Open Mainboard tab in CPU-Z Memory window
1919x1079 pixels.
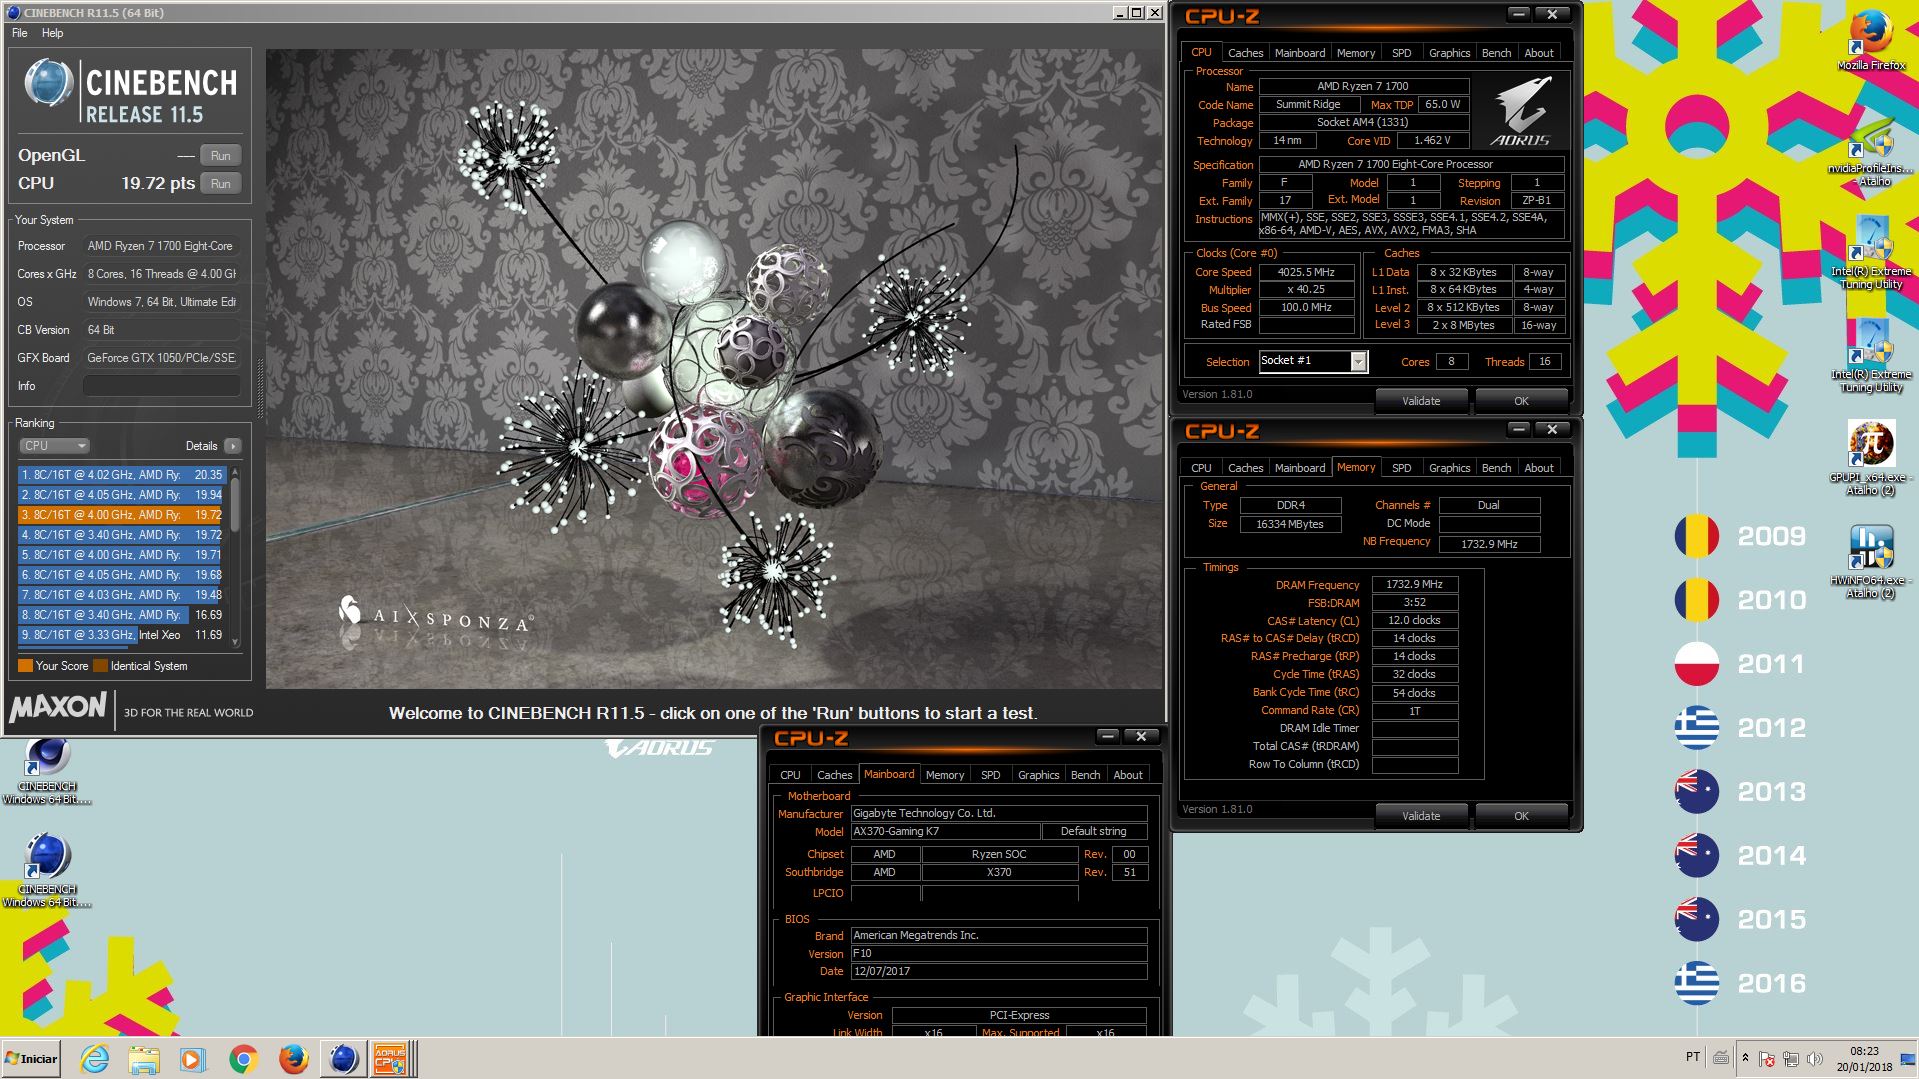pyautogui.click(x=1299, y=468)
